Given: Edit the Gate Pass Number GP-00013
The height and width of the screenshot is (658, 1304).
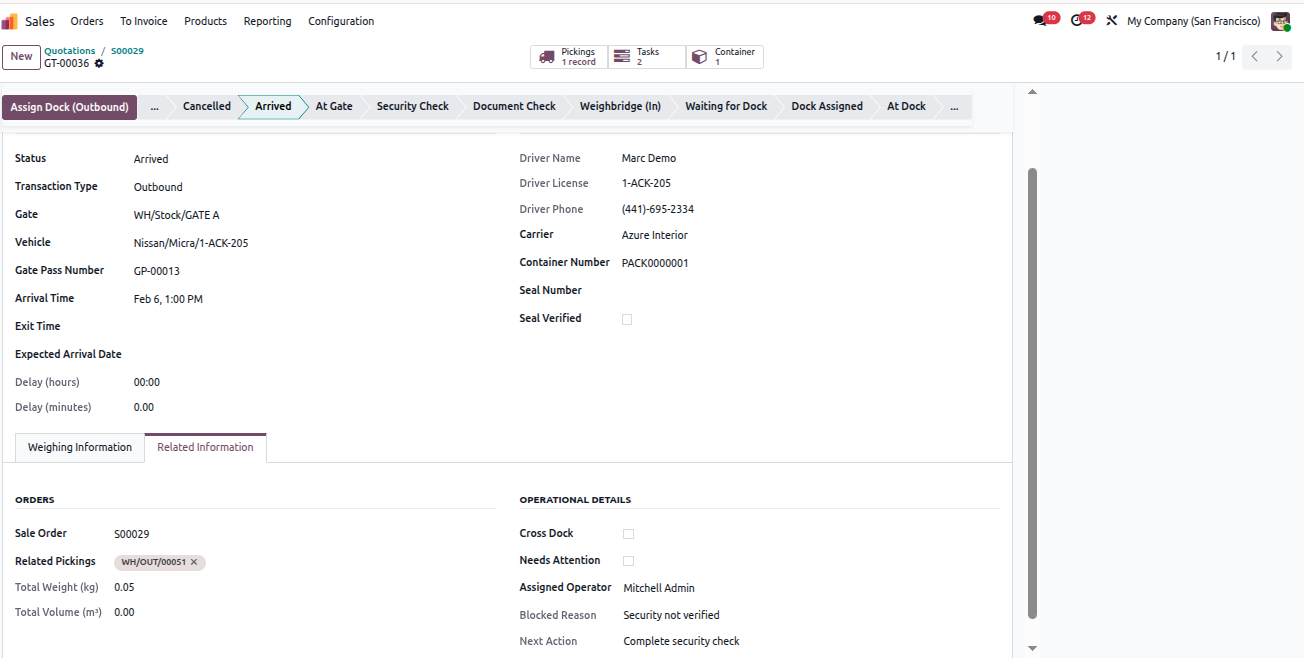Looking at the screenshot, I should click(315, 271).
